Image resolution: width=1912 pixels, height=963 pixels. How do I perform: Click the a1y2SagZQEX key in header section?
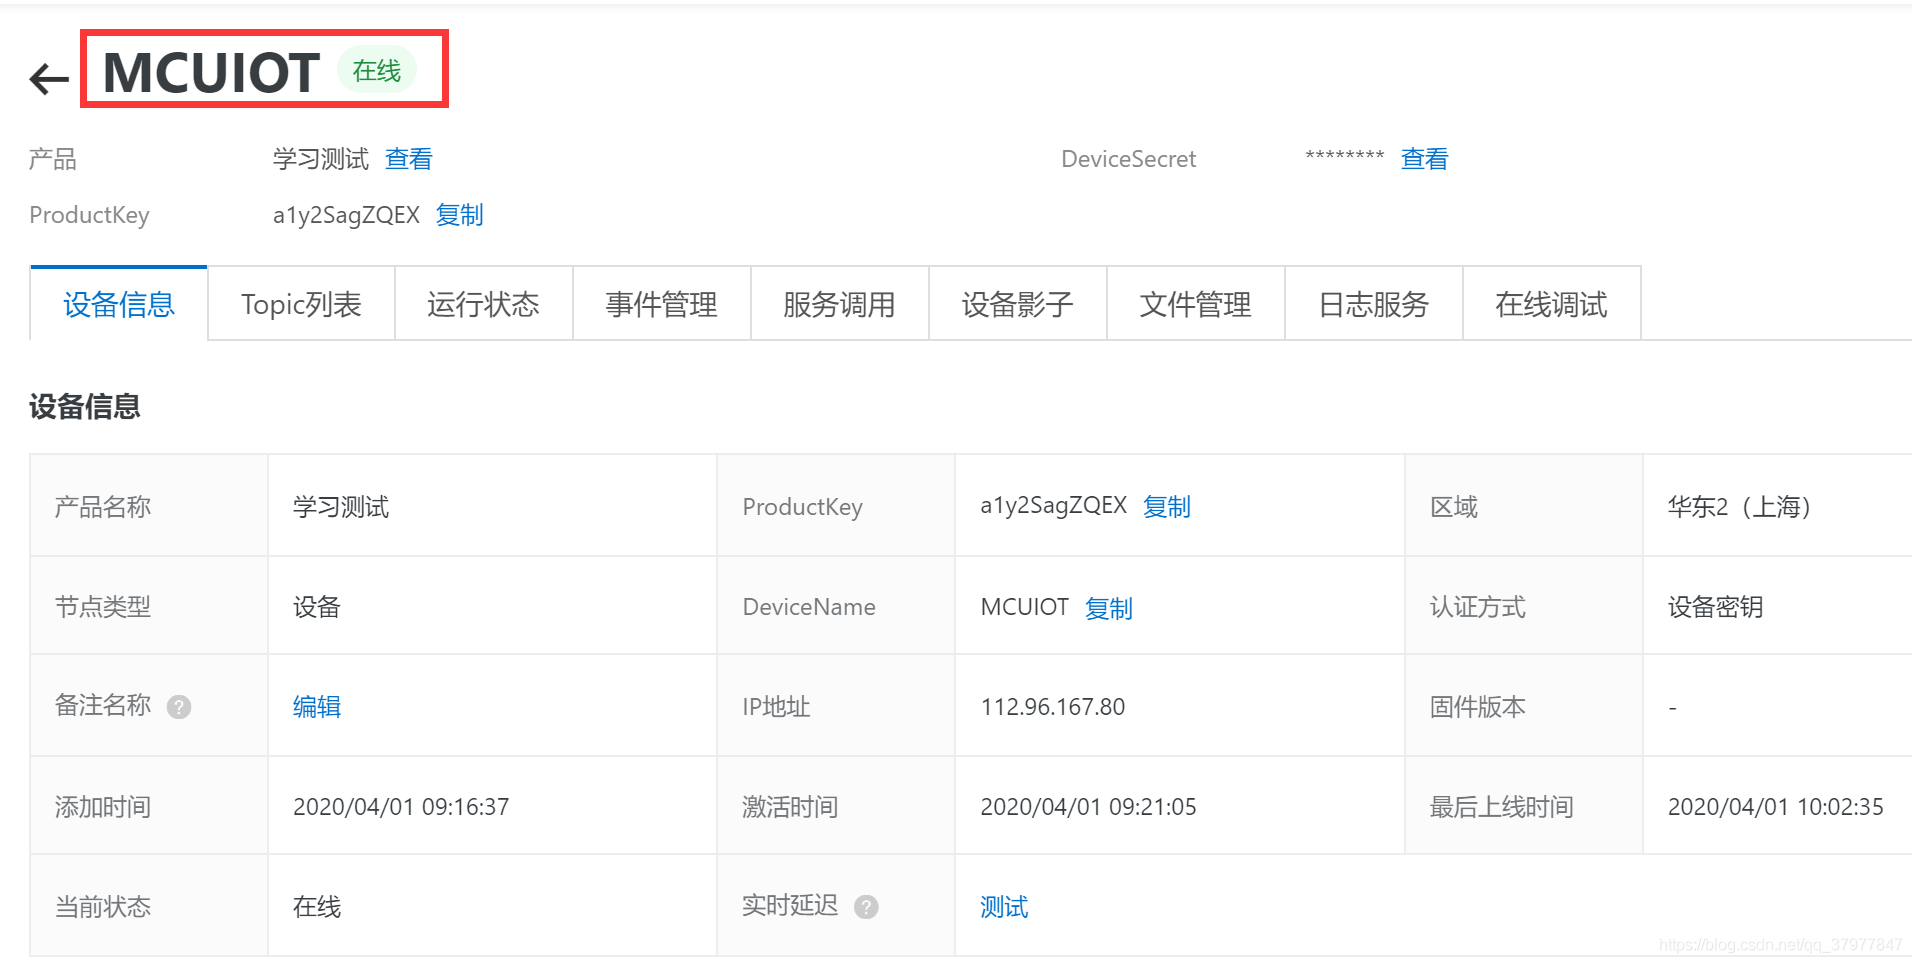(x=346, y=215)
